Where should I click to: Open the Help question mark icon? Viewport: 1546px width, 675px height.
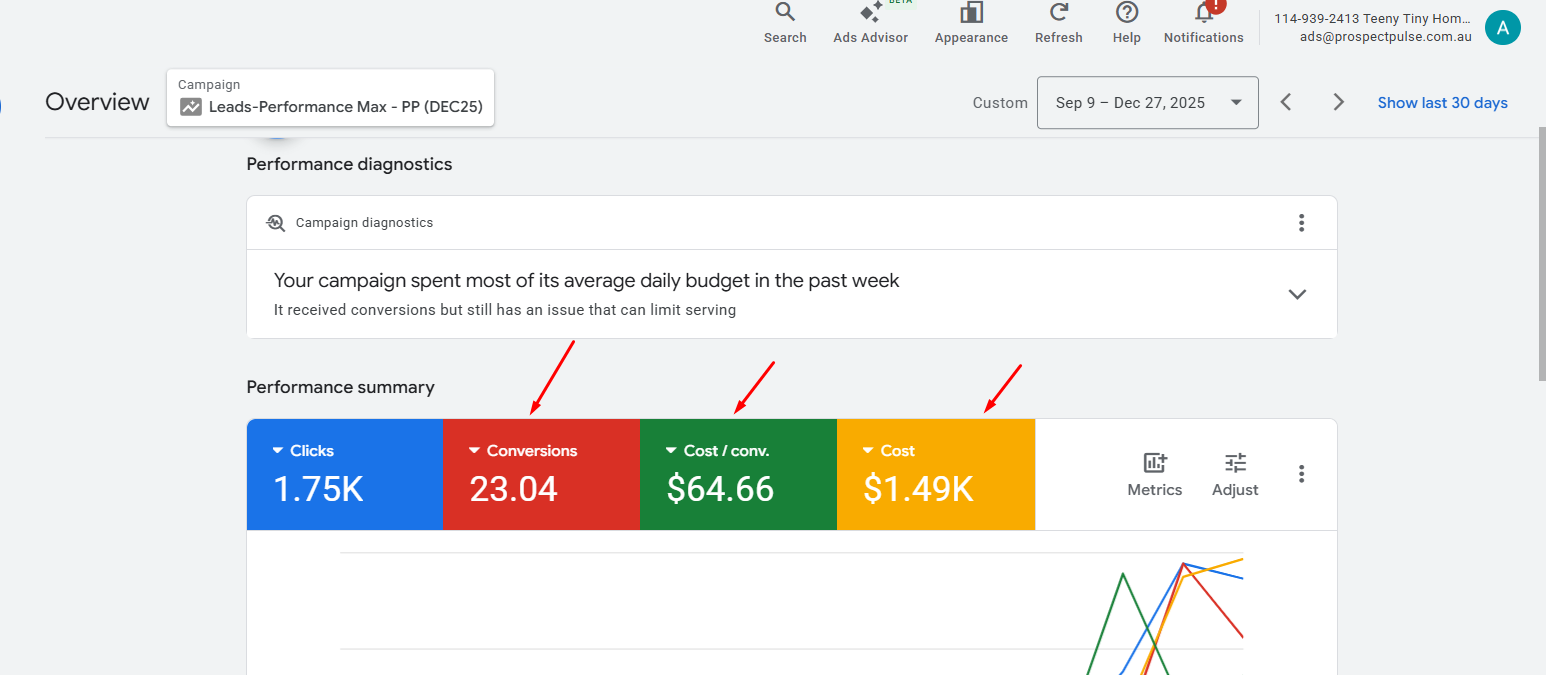(x=1127, y=13)
